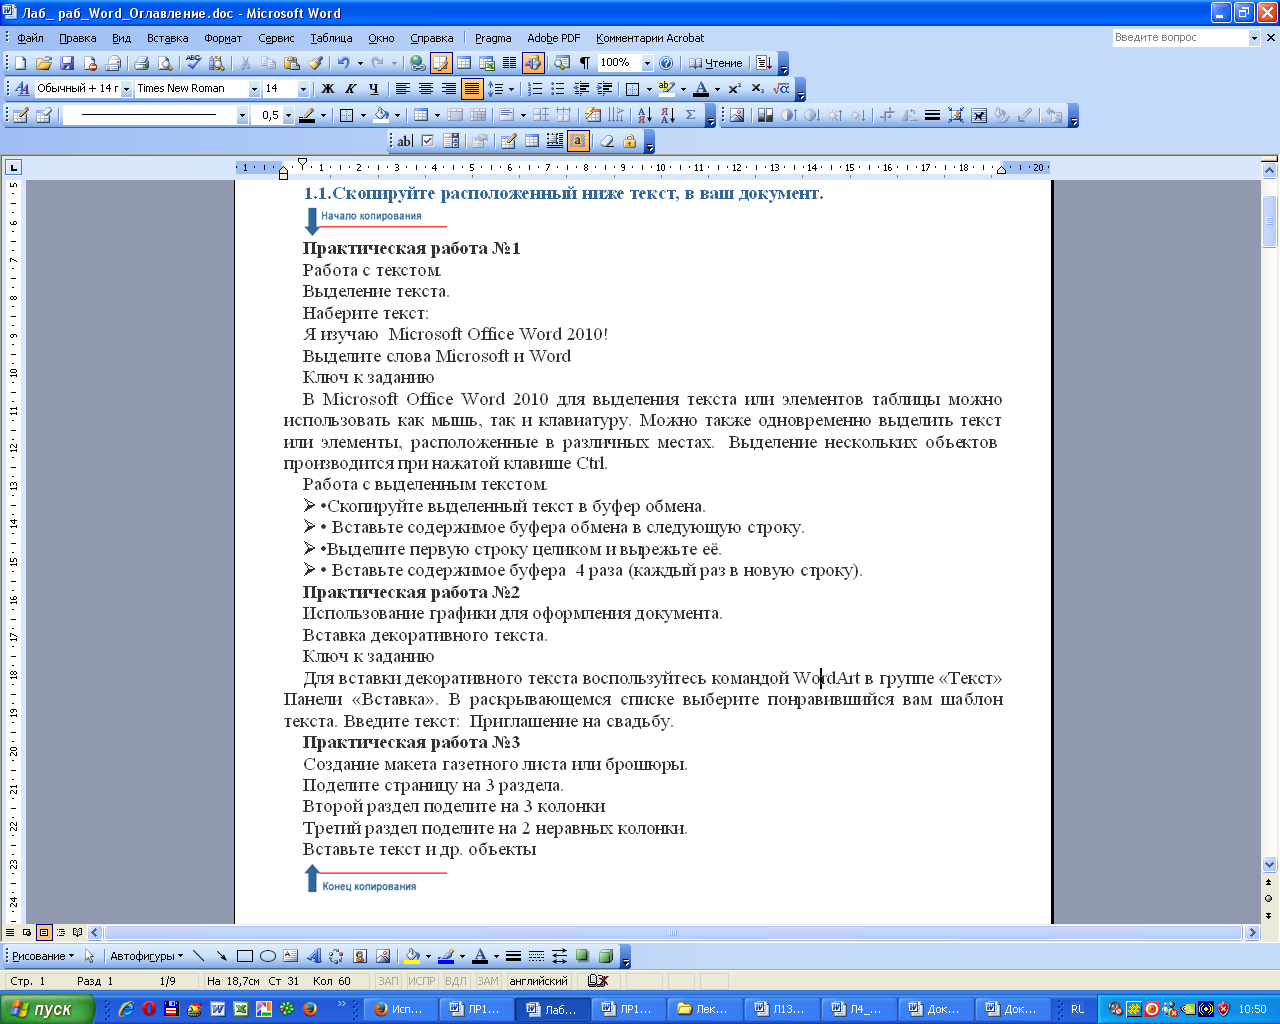Paste from clipboard icon
Image resolution: width=1280 pixels, height=1024 pixels.
[x=292, y=63]
